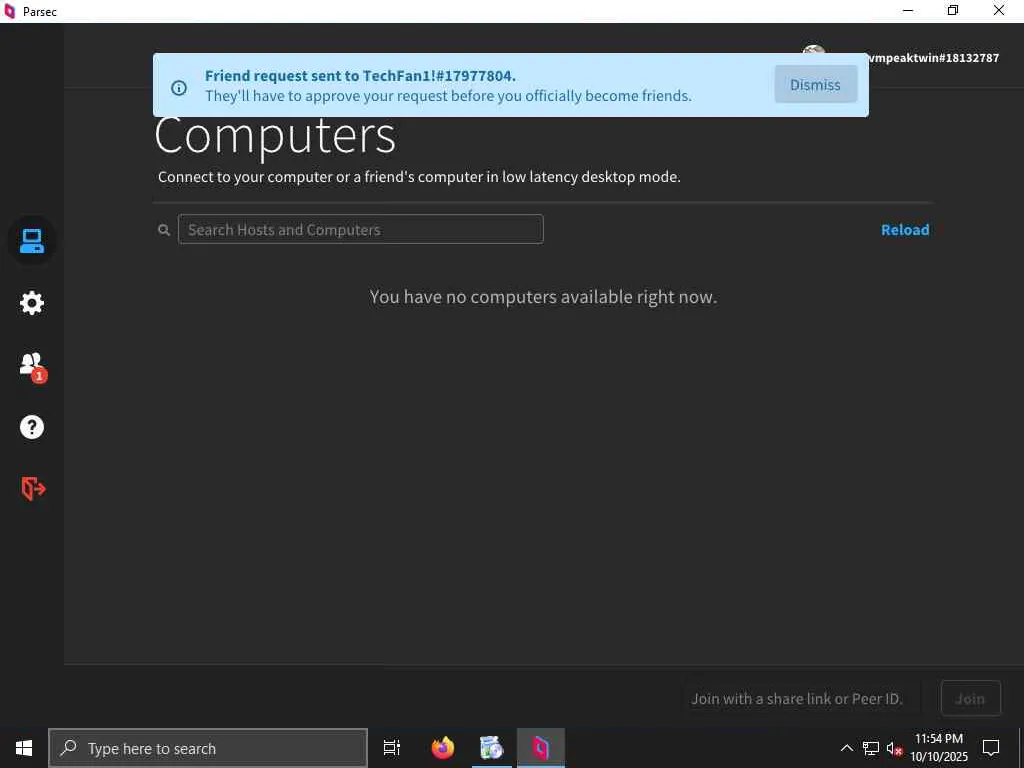Click the info icon in the notification banner
1024x768 pixels.
point(179,88)
